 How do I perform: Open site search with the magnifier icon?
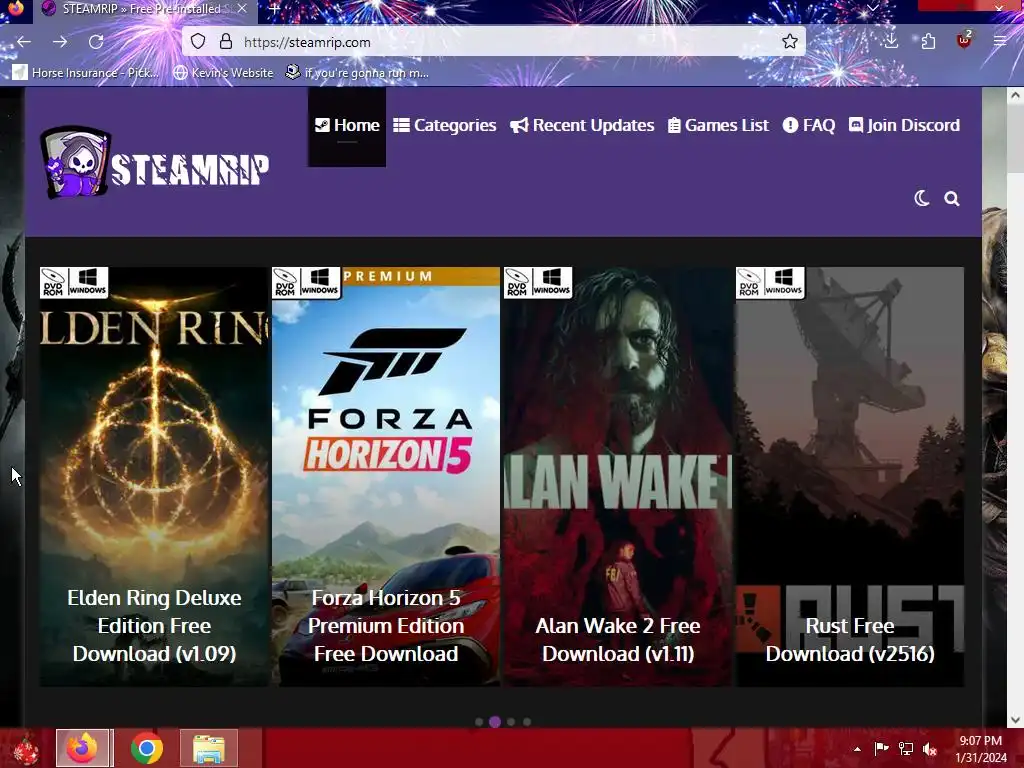tap(952, 199)
